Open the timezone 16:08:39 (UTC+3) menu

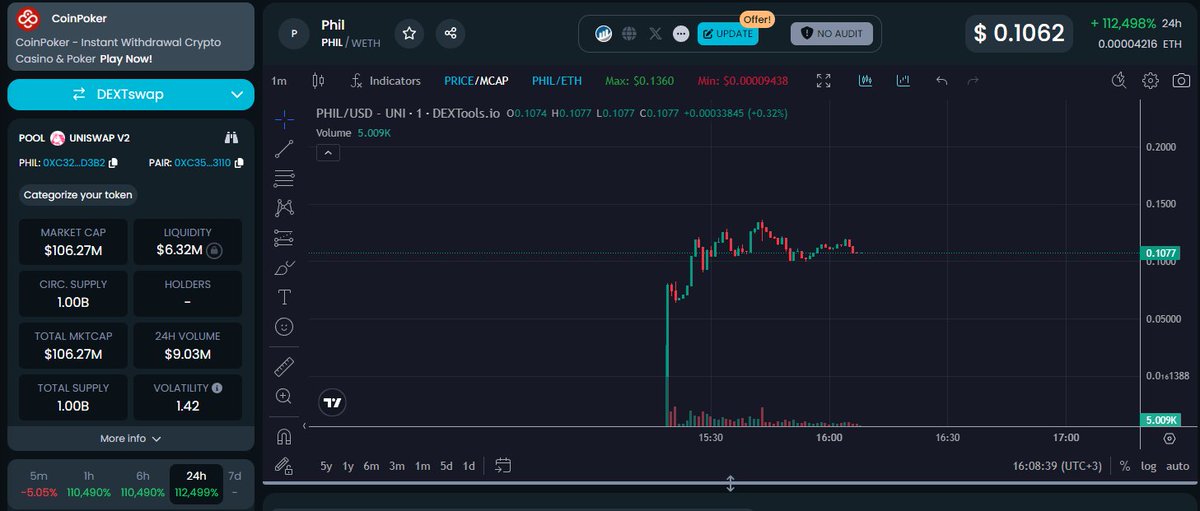(1059, 466)
